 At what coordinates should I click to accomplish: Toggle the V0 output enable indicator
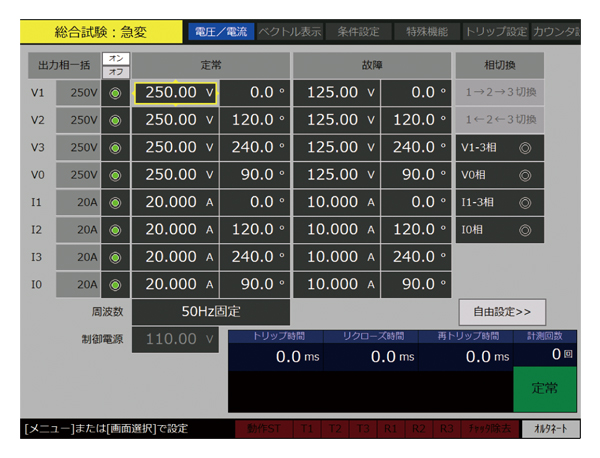(x=115, y=175)
